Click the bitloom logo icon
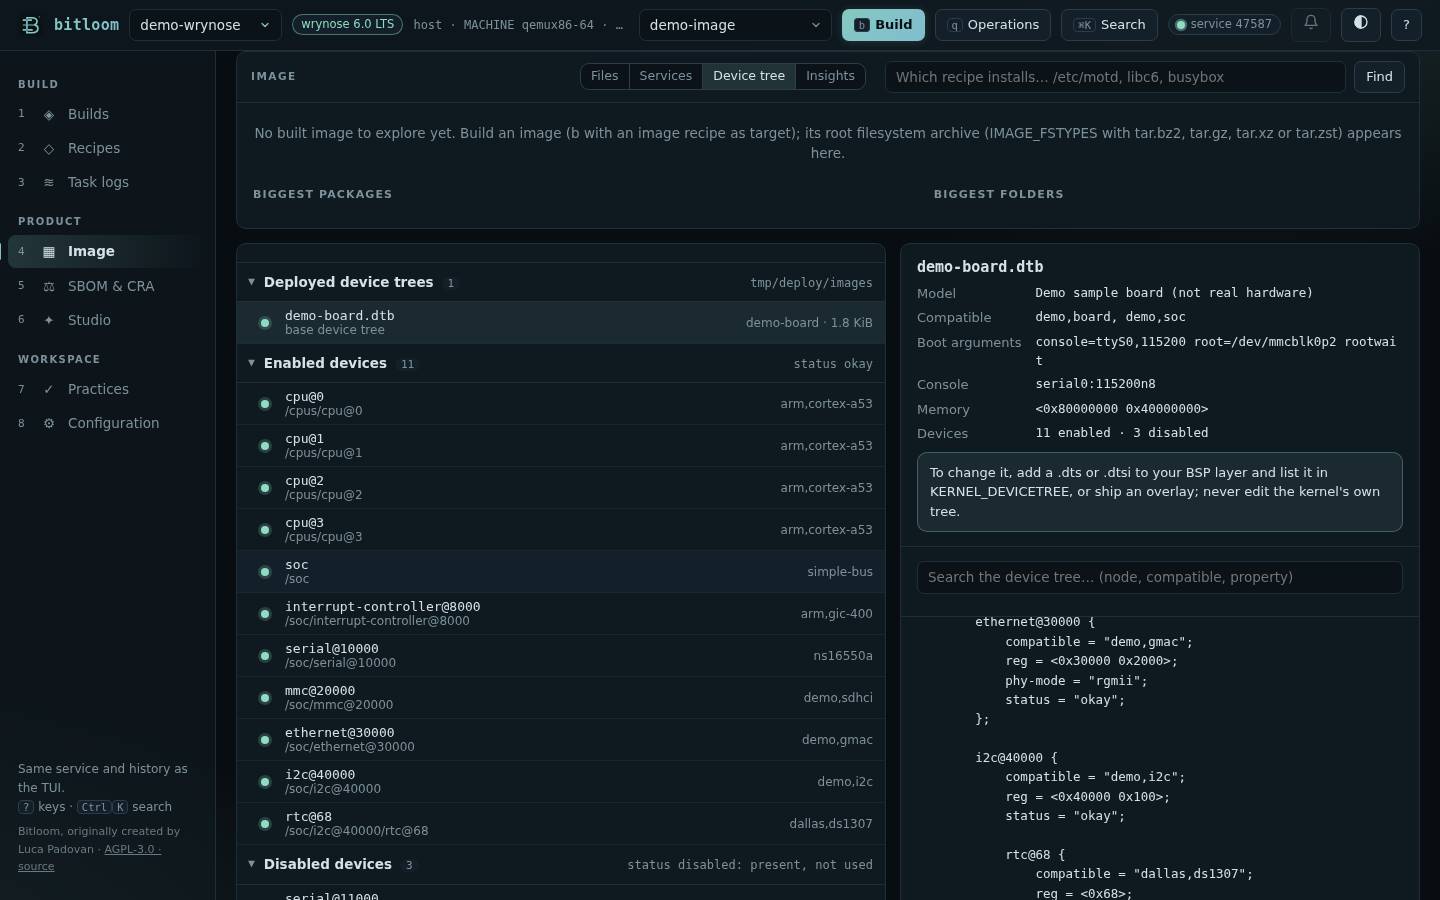The image size is (1440, 900). 31,25
